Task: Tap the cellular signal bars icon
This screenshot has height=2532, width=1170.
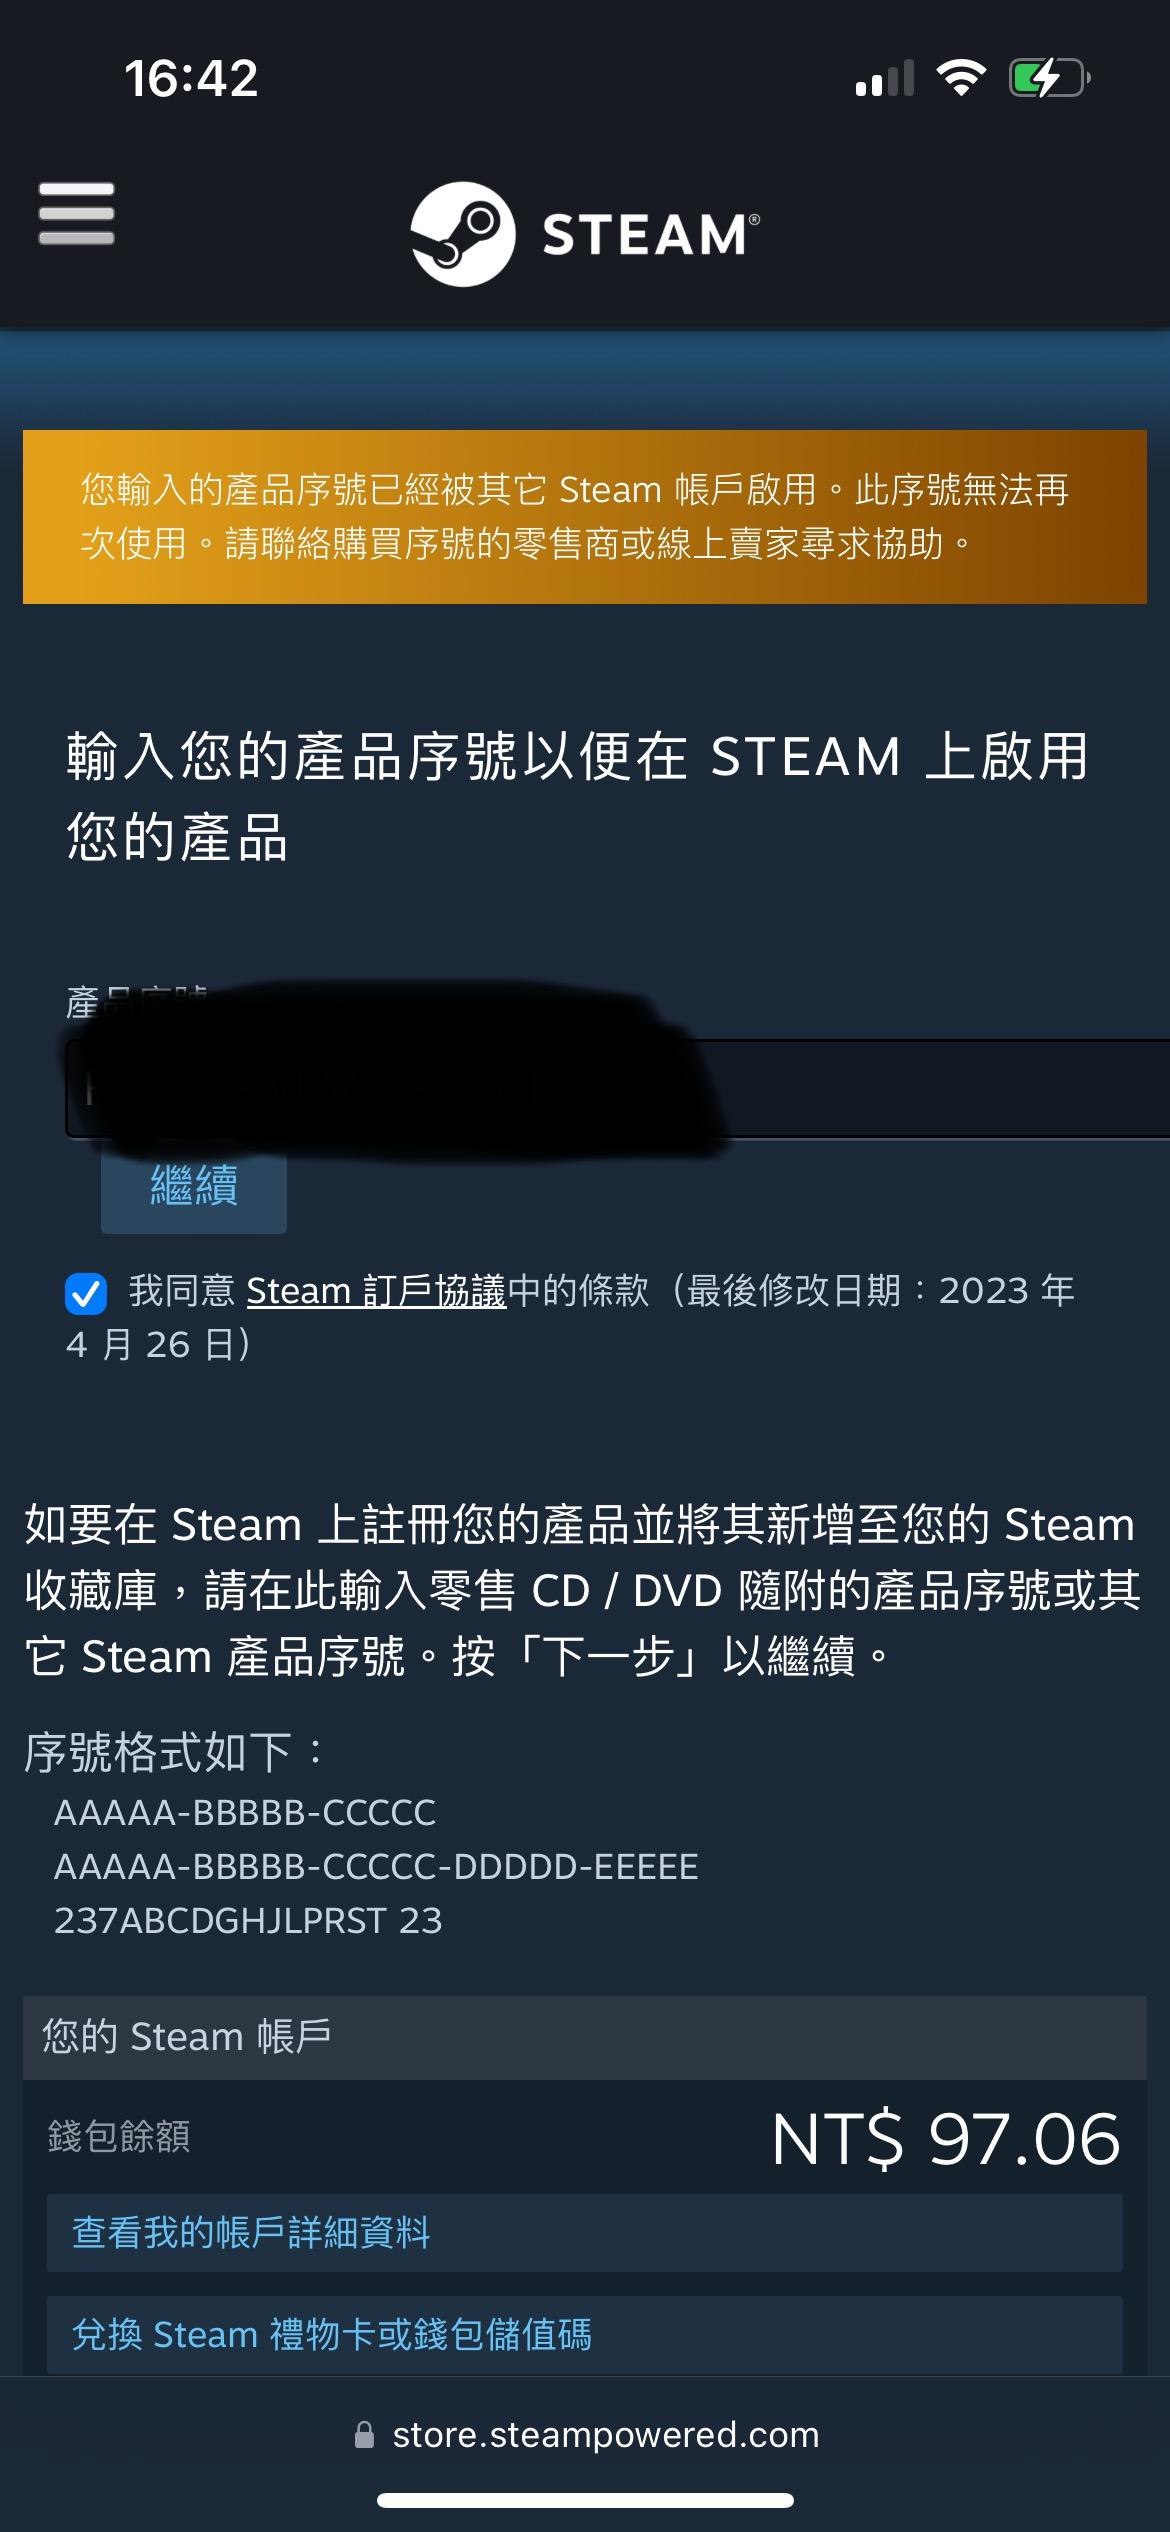Action: [885, 78]
